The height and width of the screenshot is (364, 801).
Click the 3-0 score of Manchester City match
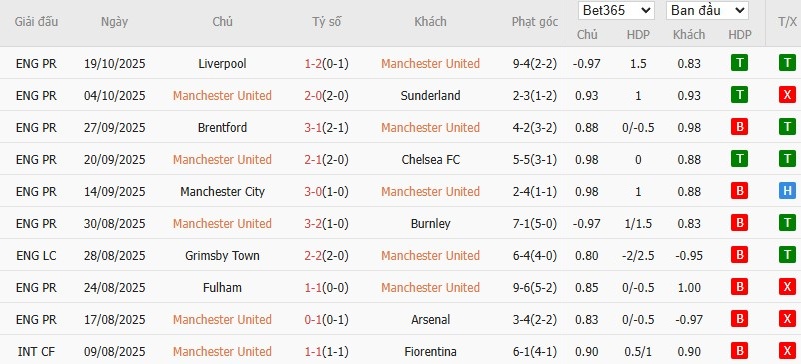click(x=313, y=192)
